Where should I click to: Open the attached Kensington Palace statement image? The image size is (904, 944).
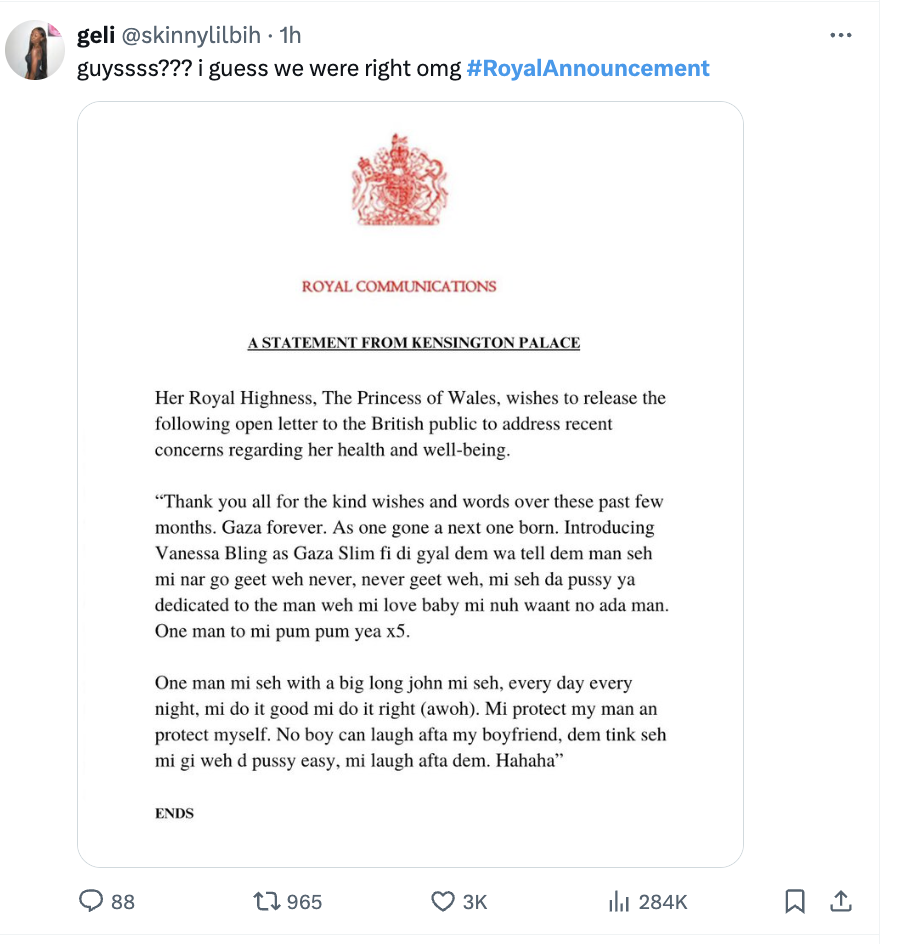click(x=410, y=485)
